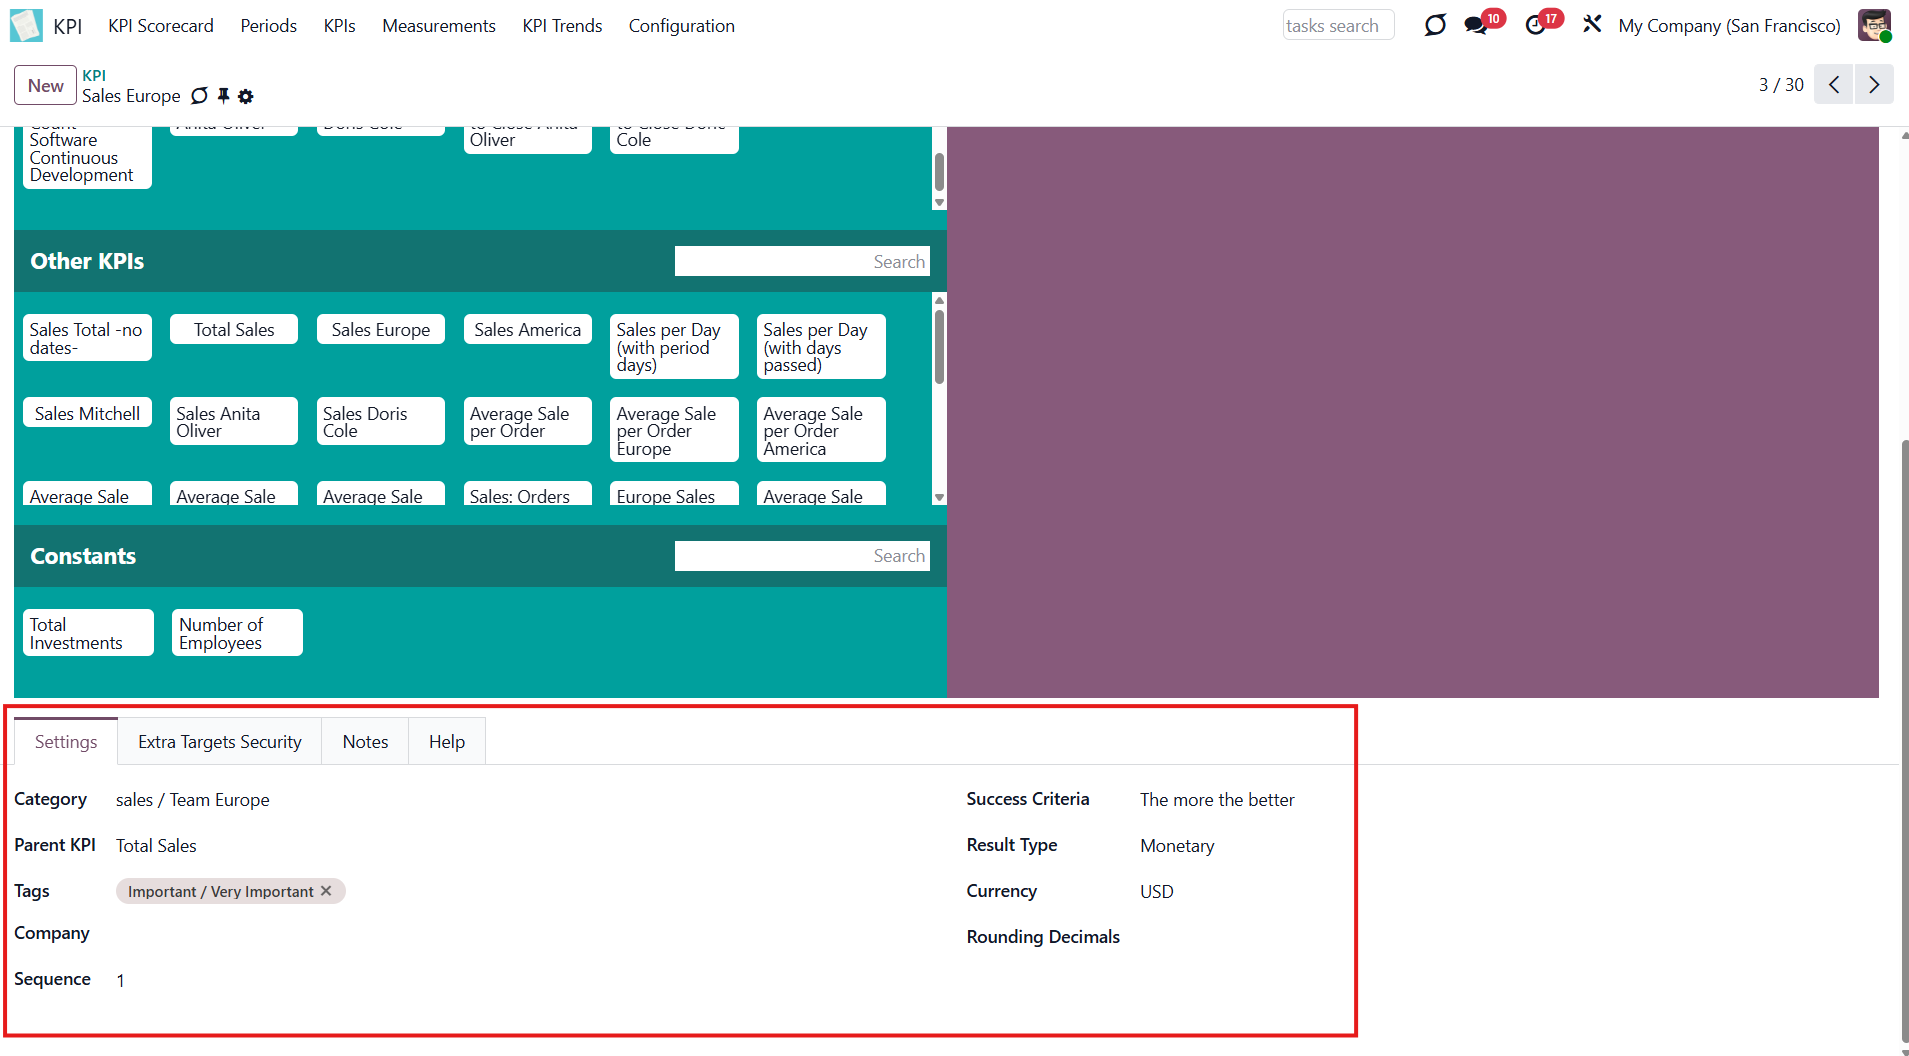Open the messages chat icon

click(1475, 25)
